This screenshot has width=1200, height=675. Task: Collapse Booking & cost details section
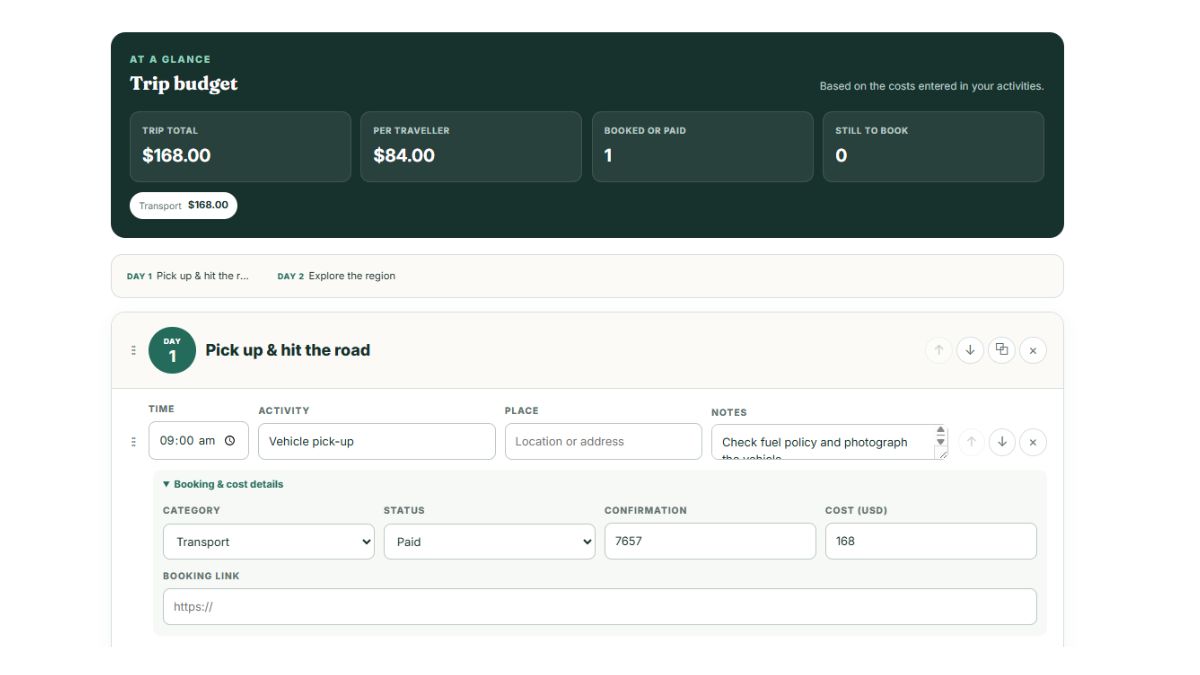coord(223,484)
